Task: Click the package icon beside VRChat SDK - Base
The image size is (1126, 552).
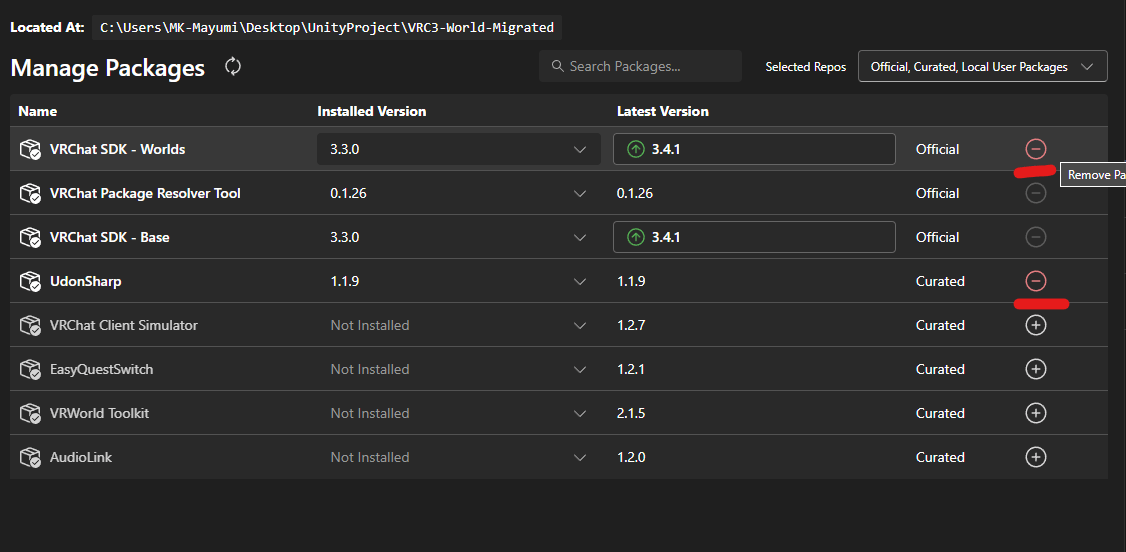Action: [29, 237]
